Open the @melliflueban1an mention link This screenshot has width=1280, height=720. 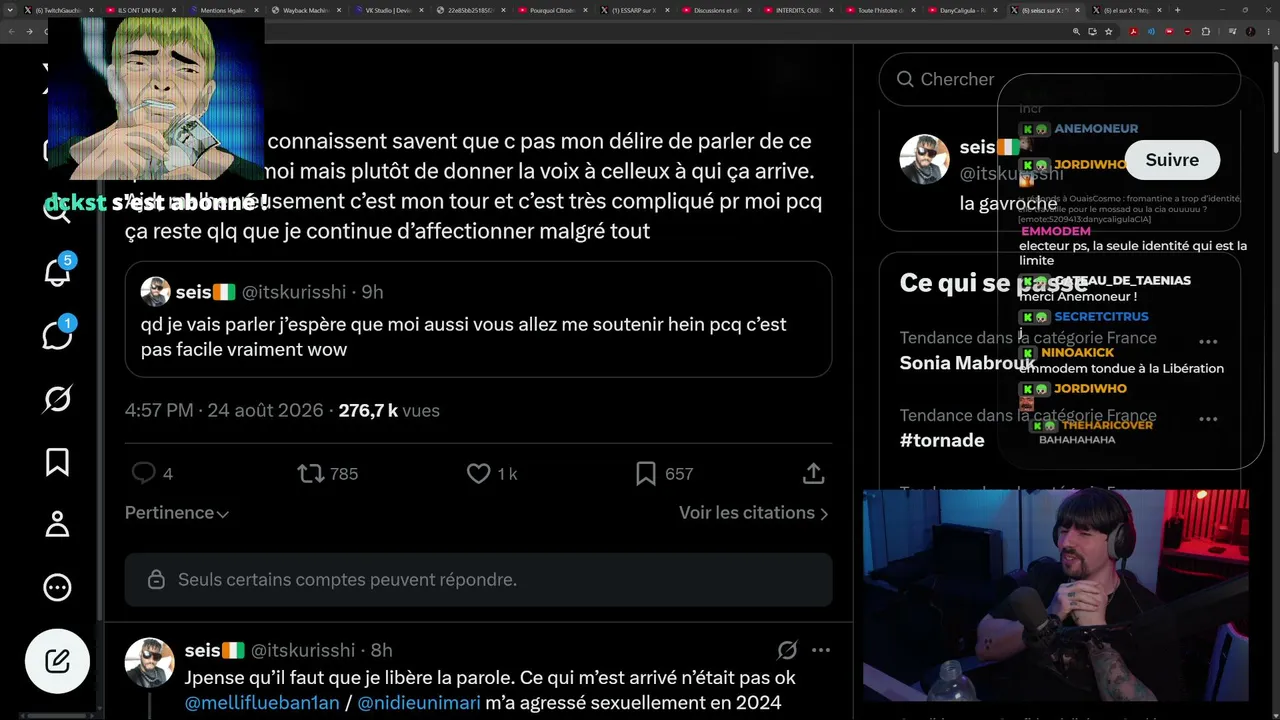[x=264, y=703]
